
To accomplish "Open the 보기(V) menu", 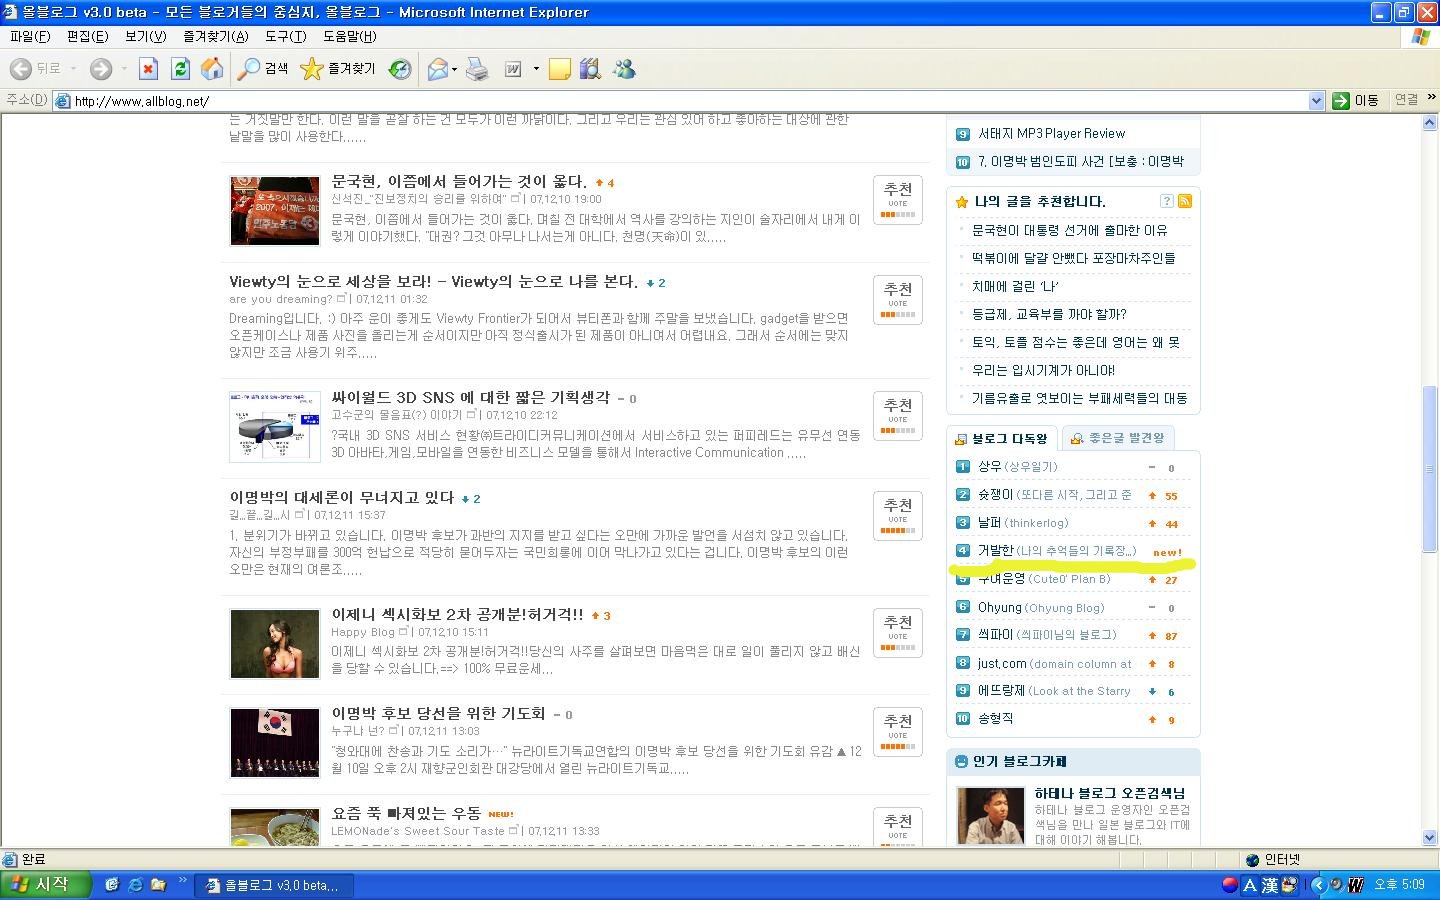I will (145, 36).
